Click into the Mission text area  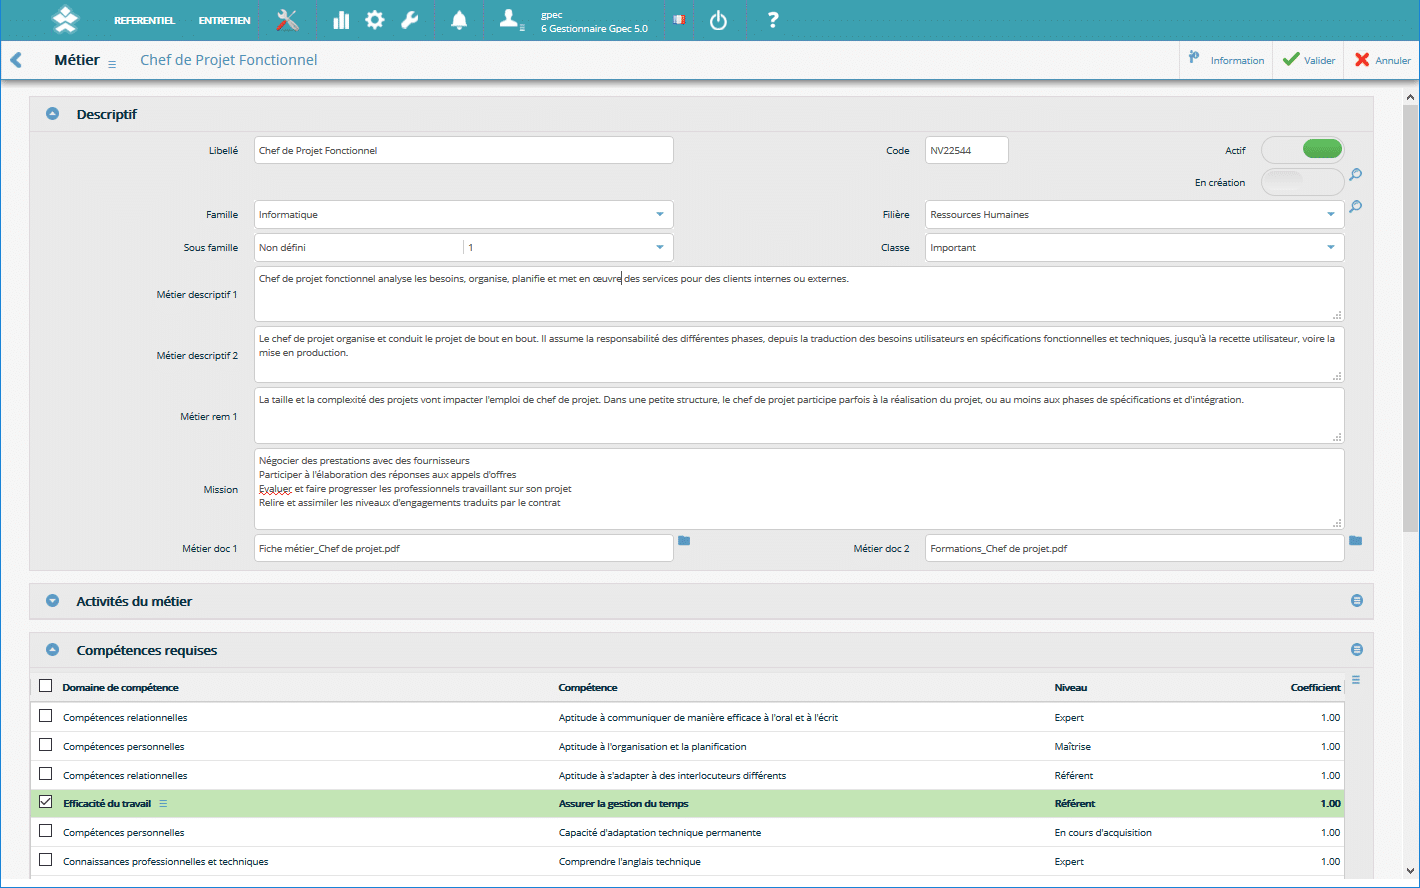[799, 489]
